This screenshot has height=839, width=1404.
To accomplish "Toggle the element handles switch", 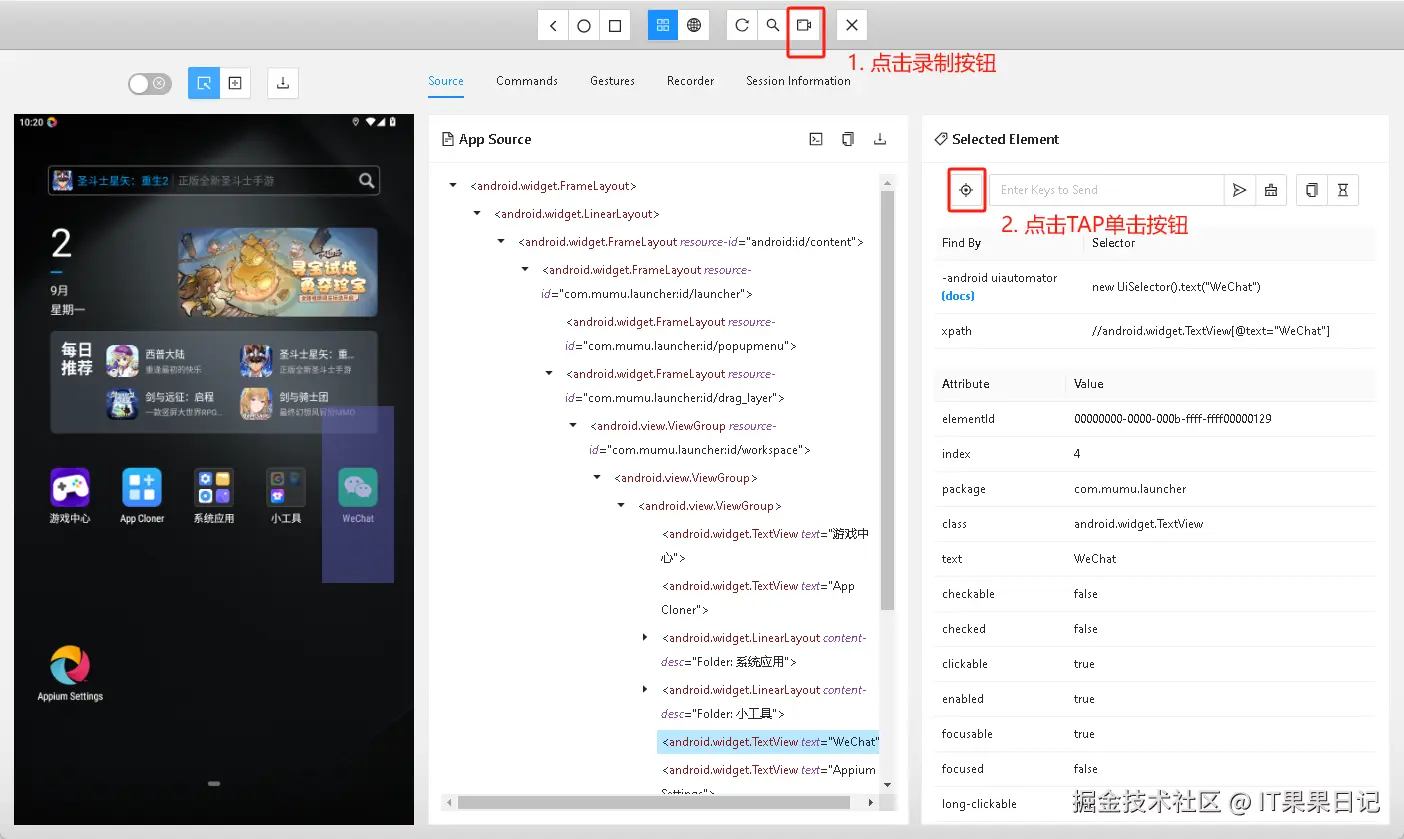I will pyautogui.click(x=150, y=84).
